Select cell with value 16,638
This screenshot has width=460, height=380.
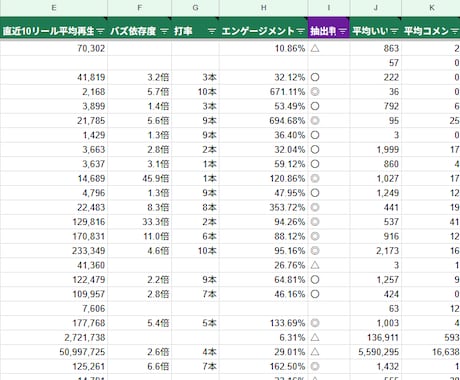pyautogui.click(x=431, y=352)
